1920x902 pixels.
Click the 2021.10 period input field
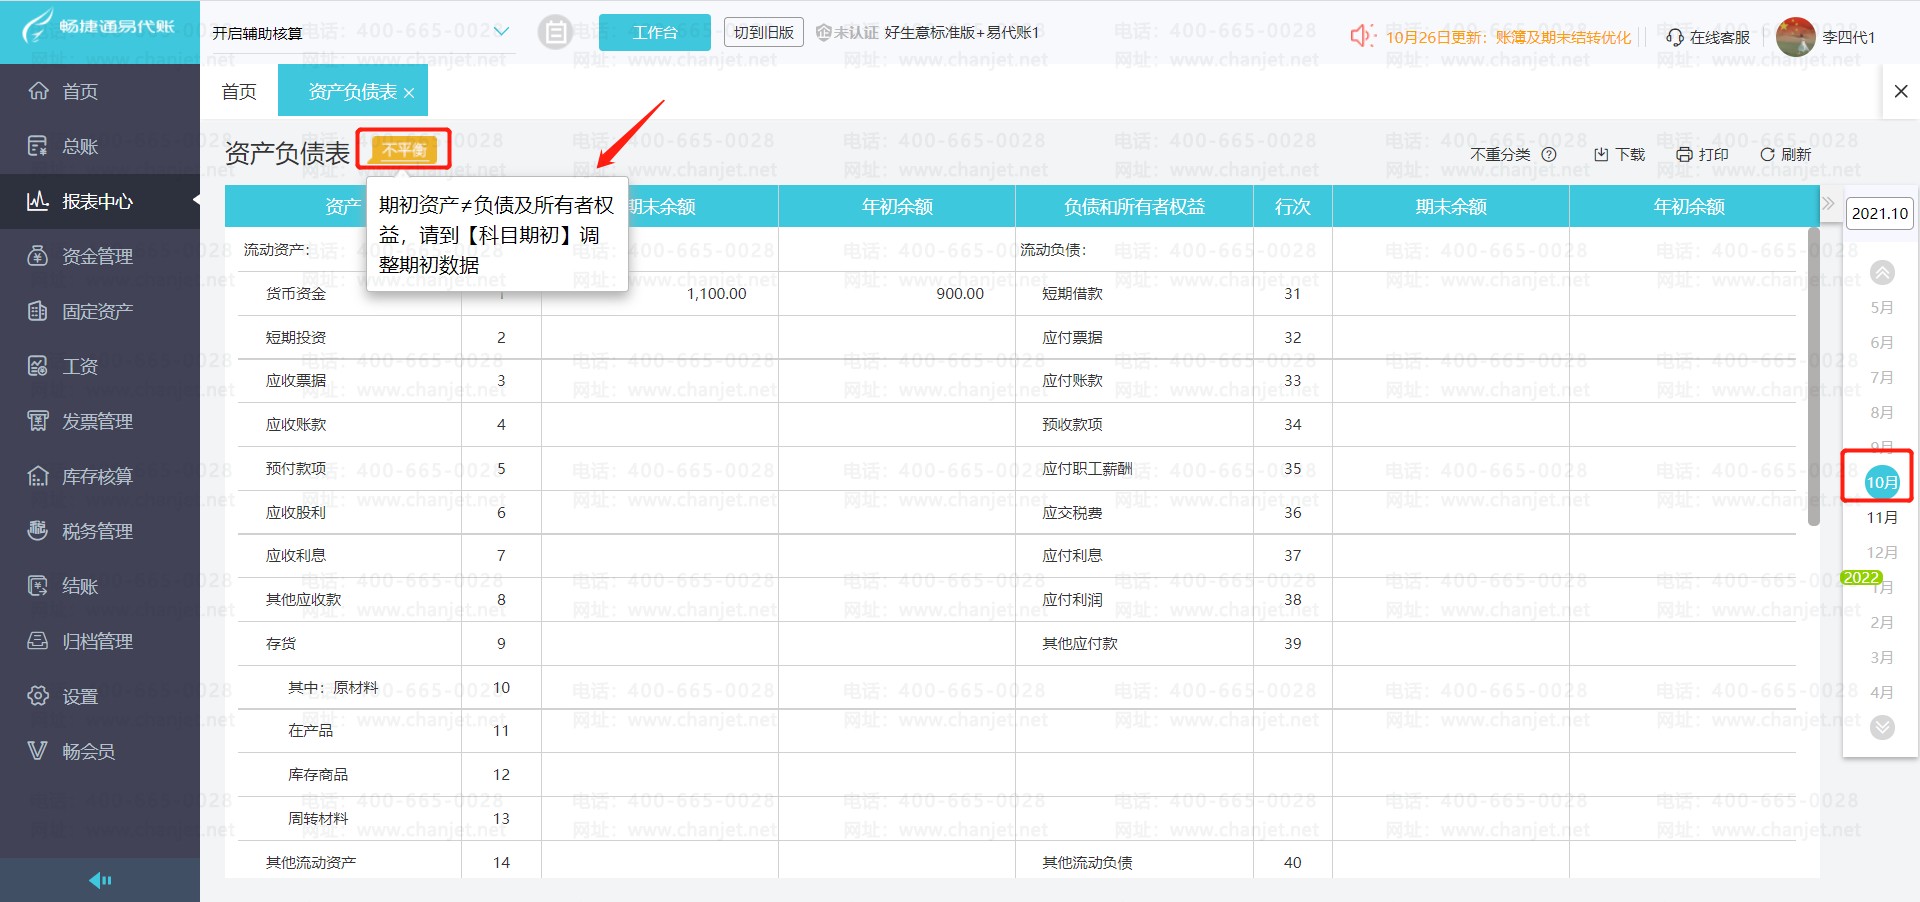click(x=1879, y=213)
